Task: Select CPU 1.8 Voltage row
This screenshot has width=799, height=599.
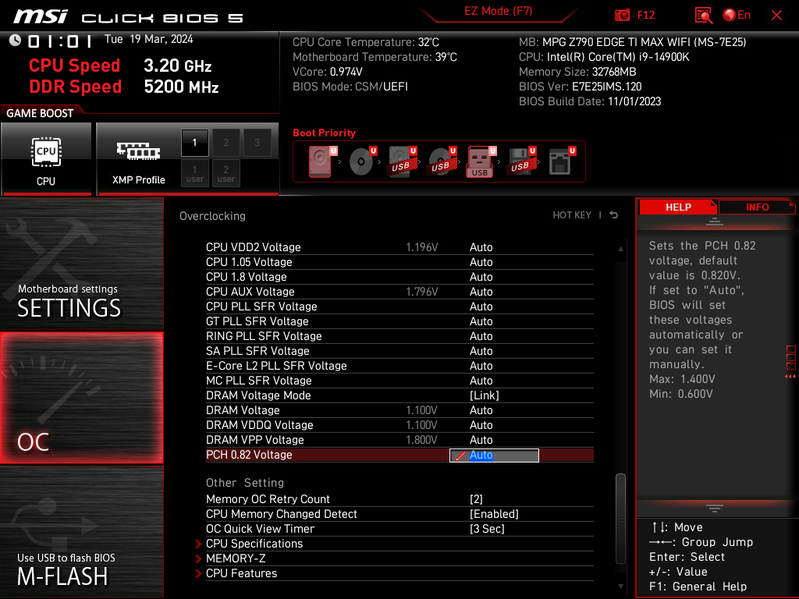Action: click(x=400, y=277)
